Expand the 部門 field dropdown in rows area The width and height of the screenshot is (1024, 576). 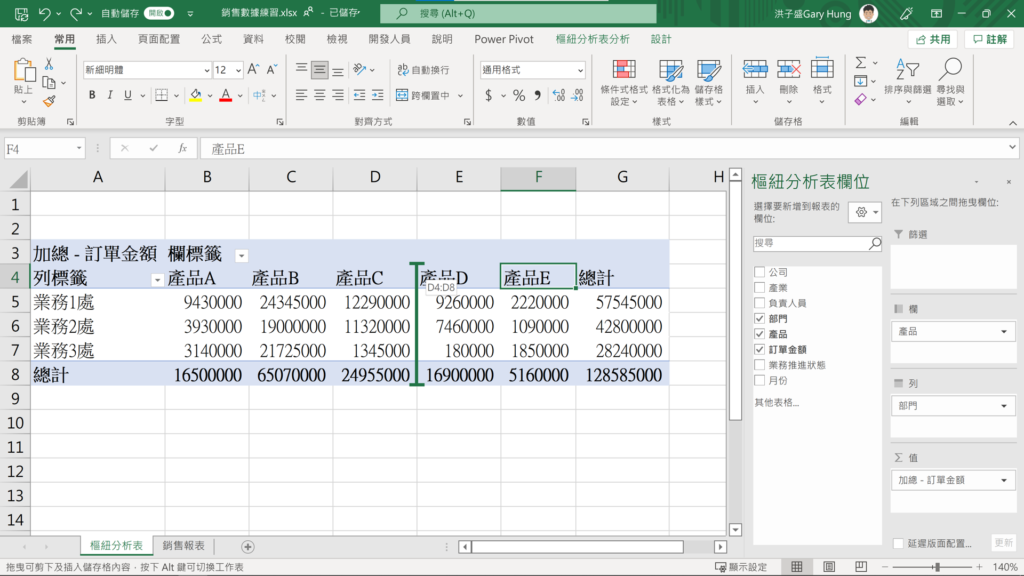1004,406
